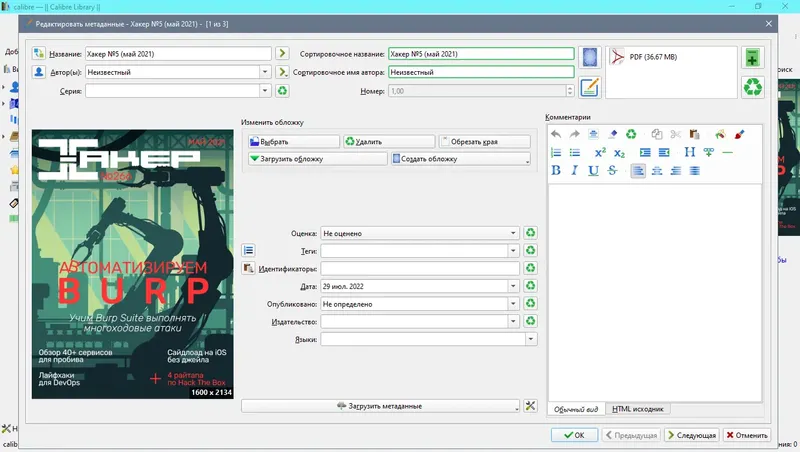Switch to the 'HTML исходник' tab

(638, 409)
